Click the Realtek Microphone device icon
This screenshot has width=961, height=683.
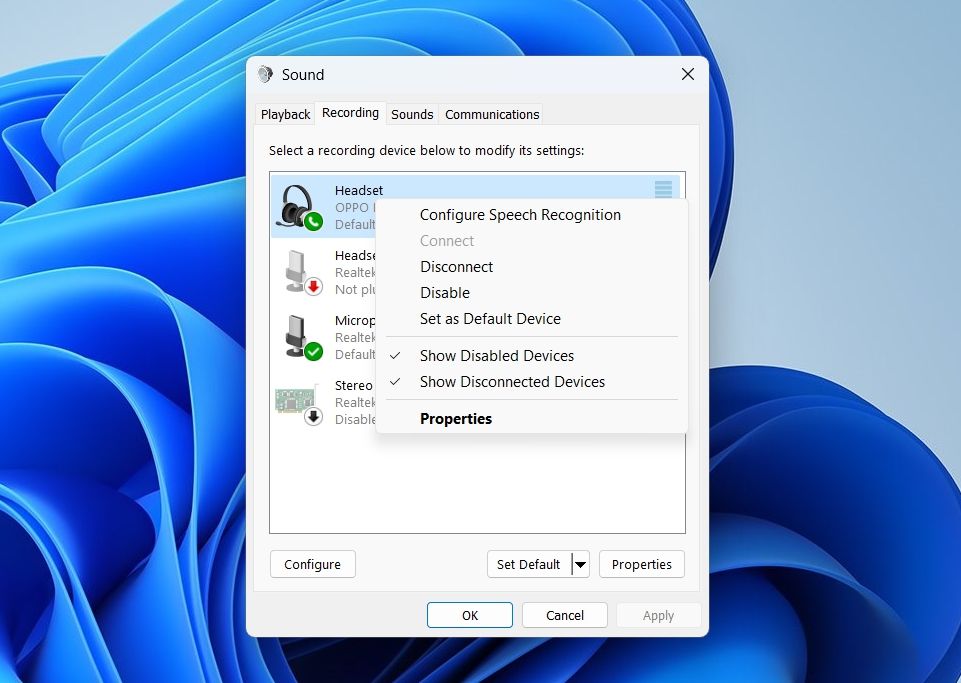click(x=300, y=337)
